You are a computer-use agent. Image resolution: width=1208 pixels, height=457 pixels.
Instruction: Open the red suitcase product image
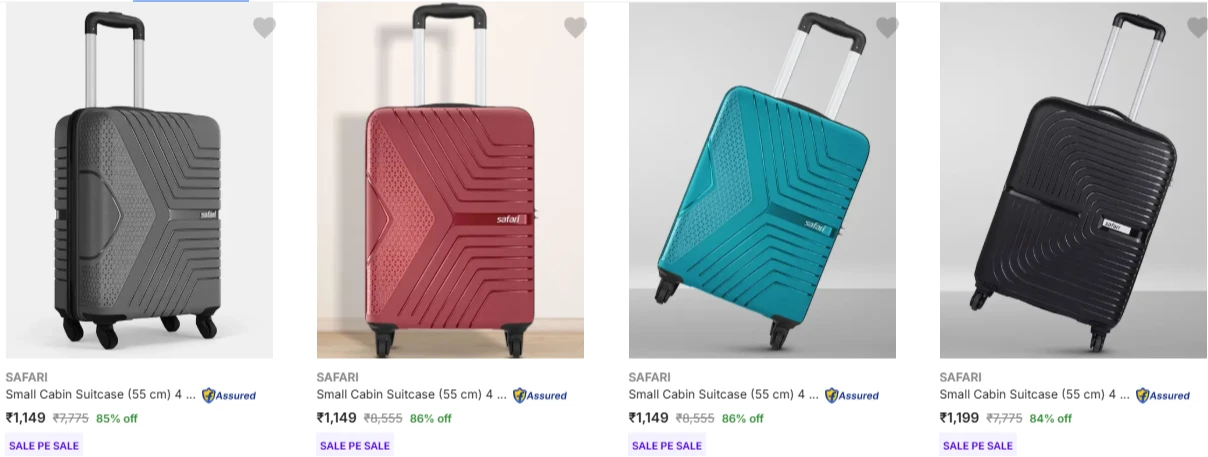tap(450, 180)
